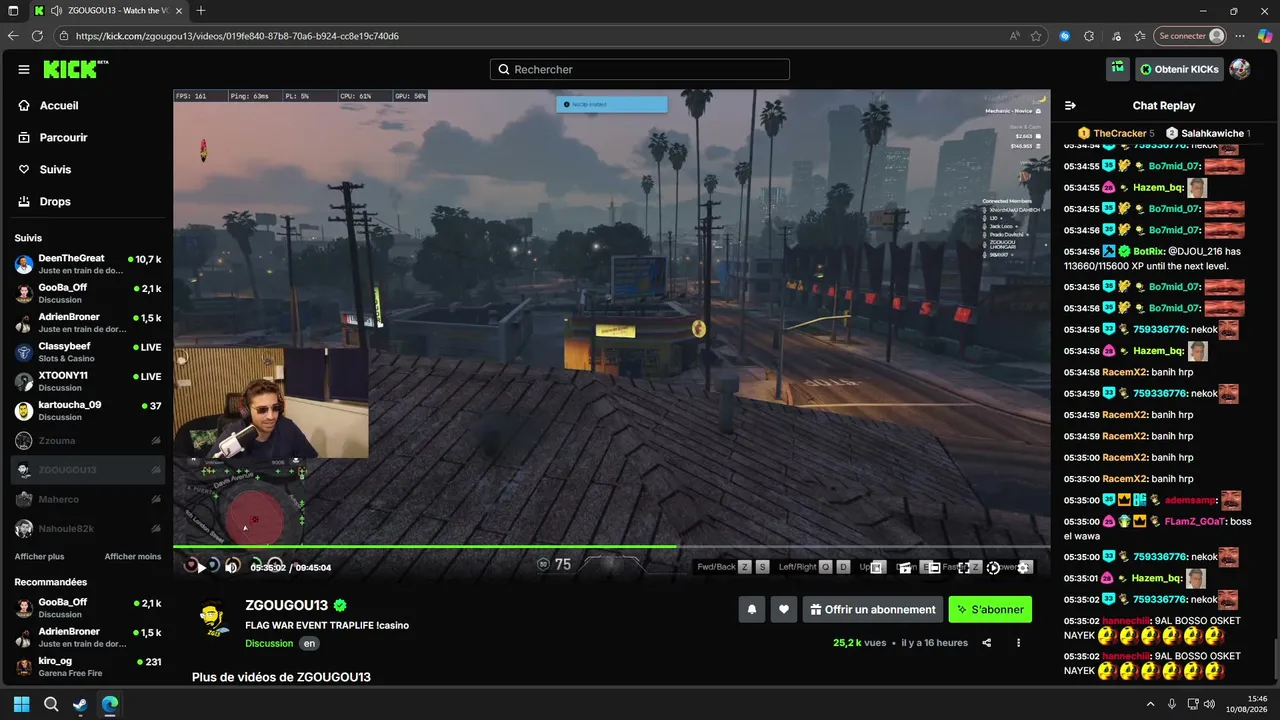The height and width of the screenshot is (720, 1280).
Task: Open video player settings gear
Action: point(1024,567)
